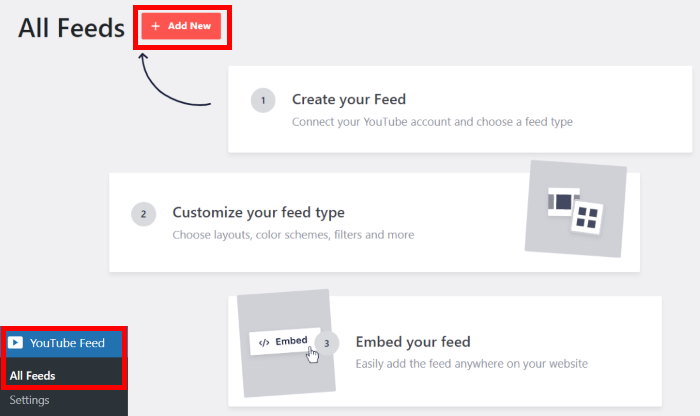Click the filmstrip layout illustration icon

click(x=564, y=202)
